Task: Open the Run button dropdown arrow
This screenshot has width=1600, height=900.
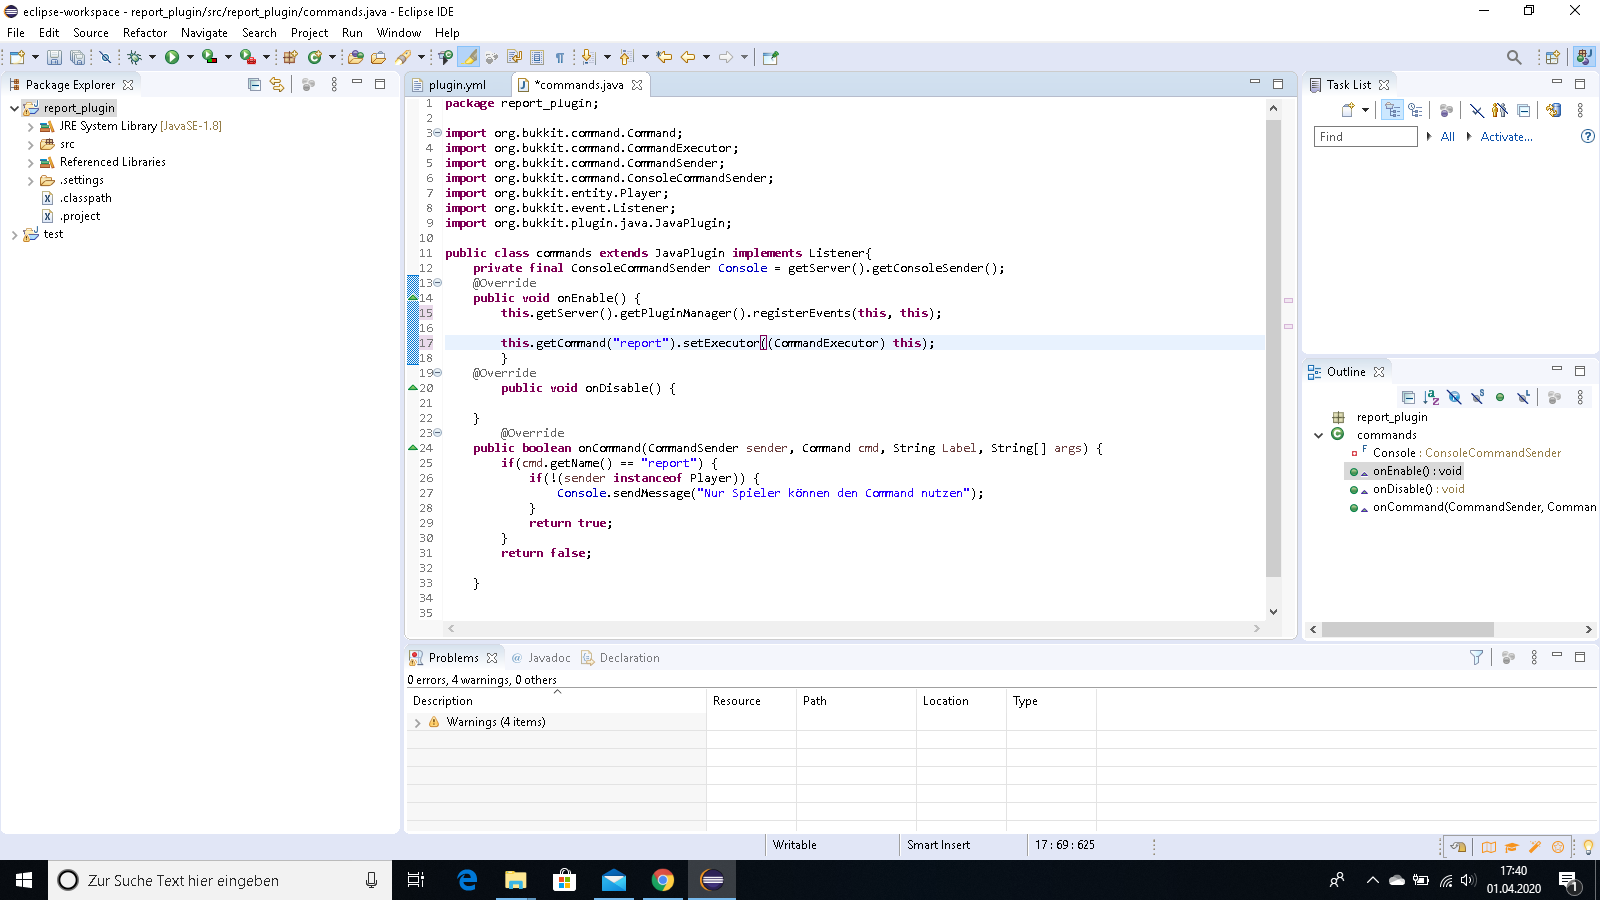Action: point(190,58)
